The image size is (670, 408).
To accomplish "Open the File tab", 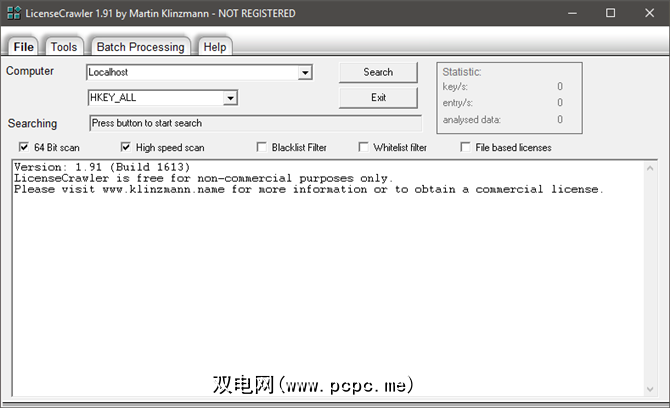I will pos(23,47).
